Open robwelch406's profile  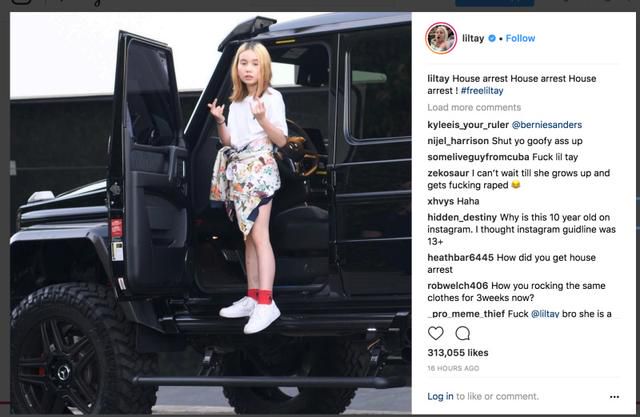(458, 286)
